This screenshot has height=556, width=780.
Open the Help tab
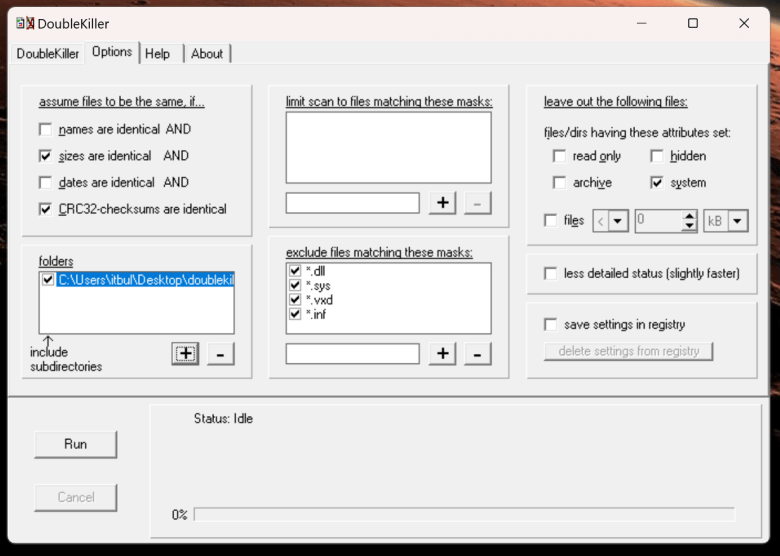157,54
